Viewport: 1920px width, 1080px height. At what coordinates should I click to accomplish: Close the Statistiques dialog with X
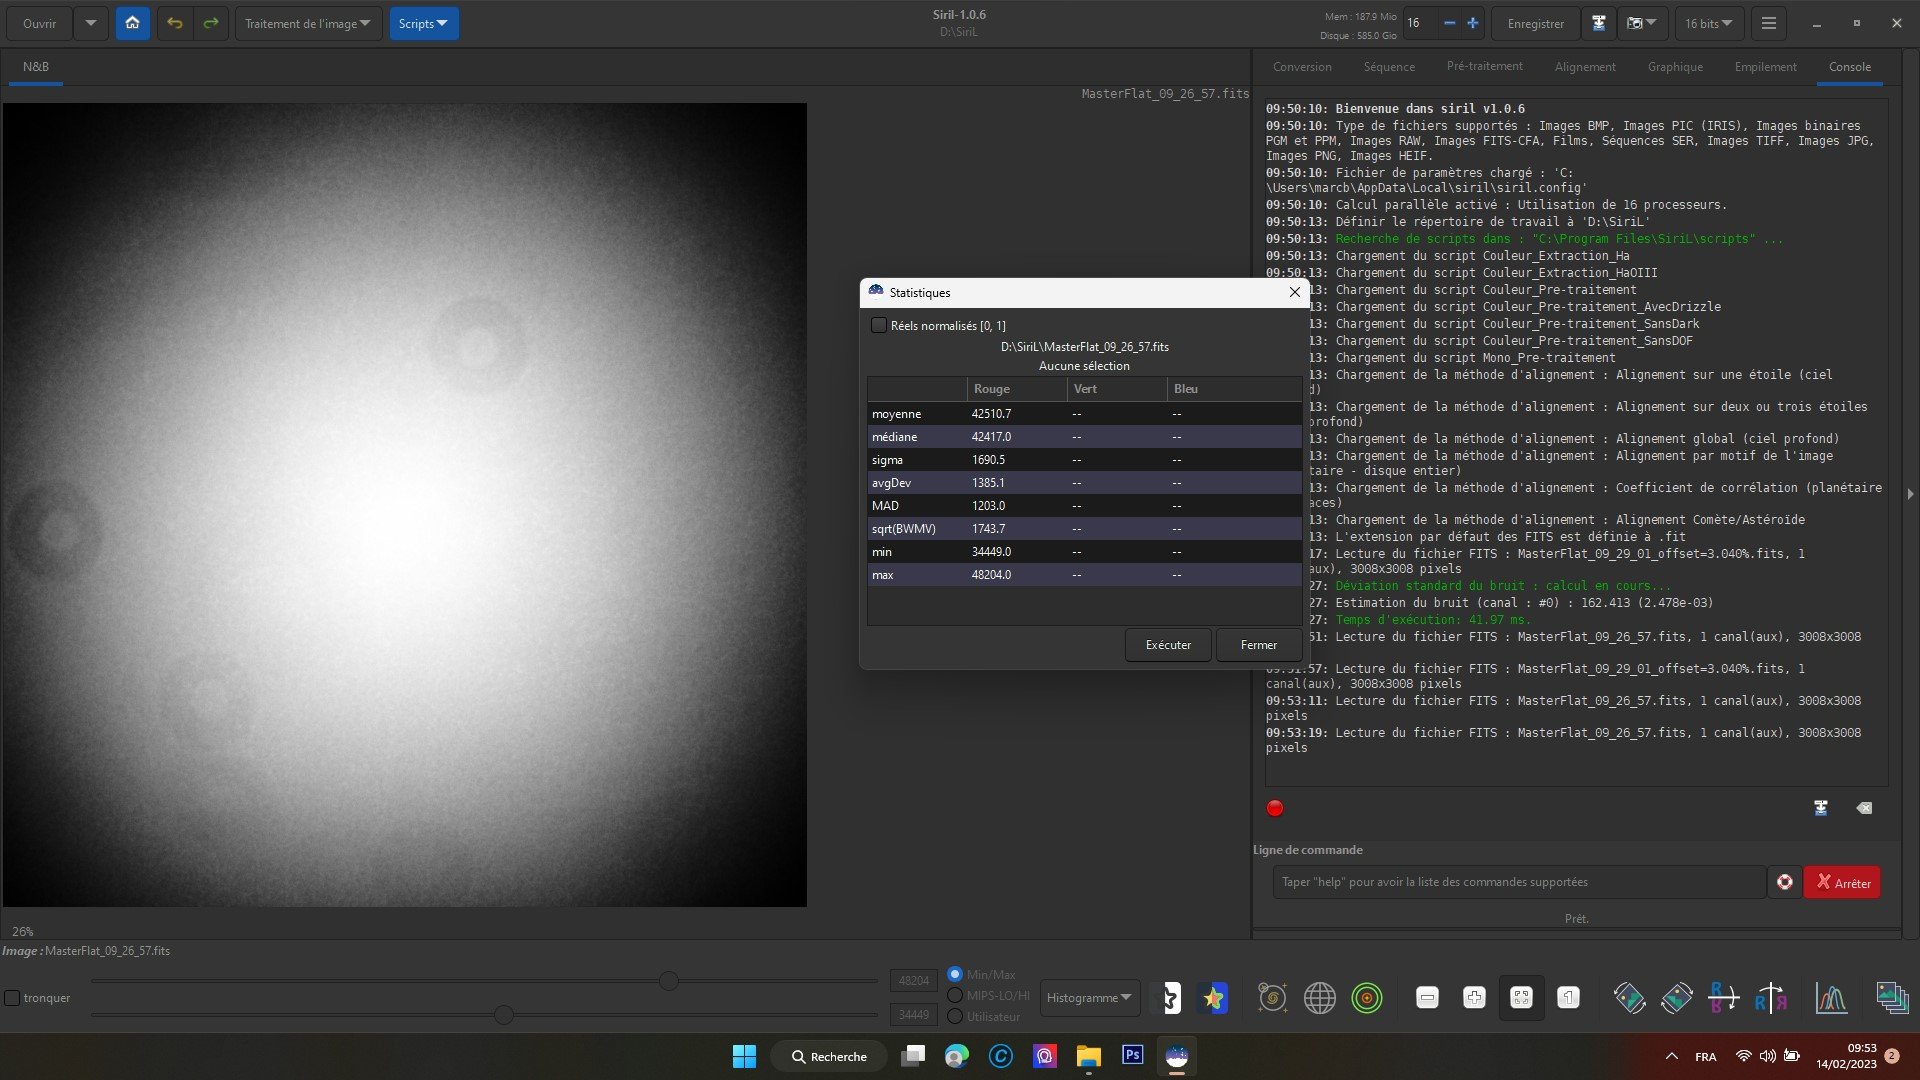click(x=1294, y=292)
